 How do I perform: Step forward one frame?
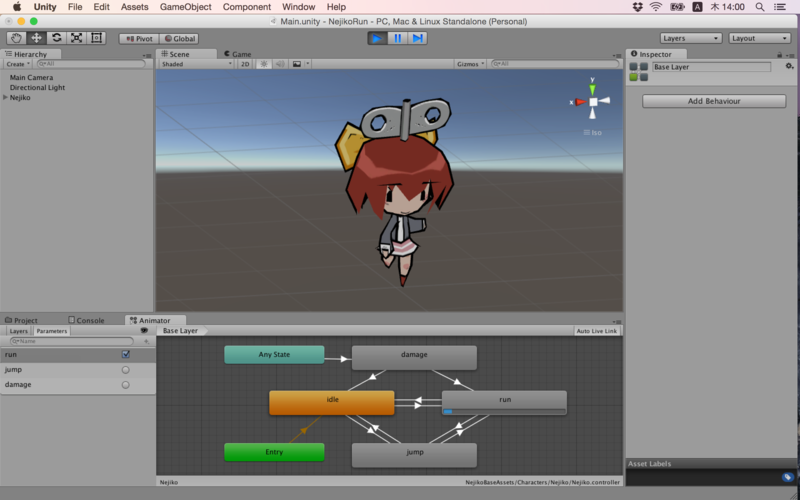click(x=417, y=38)
